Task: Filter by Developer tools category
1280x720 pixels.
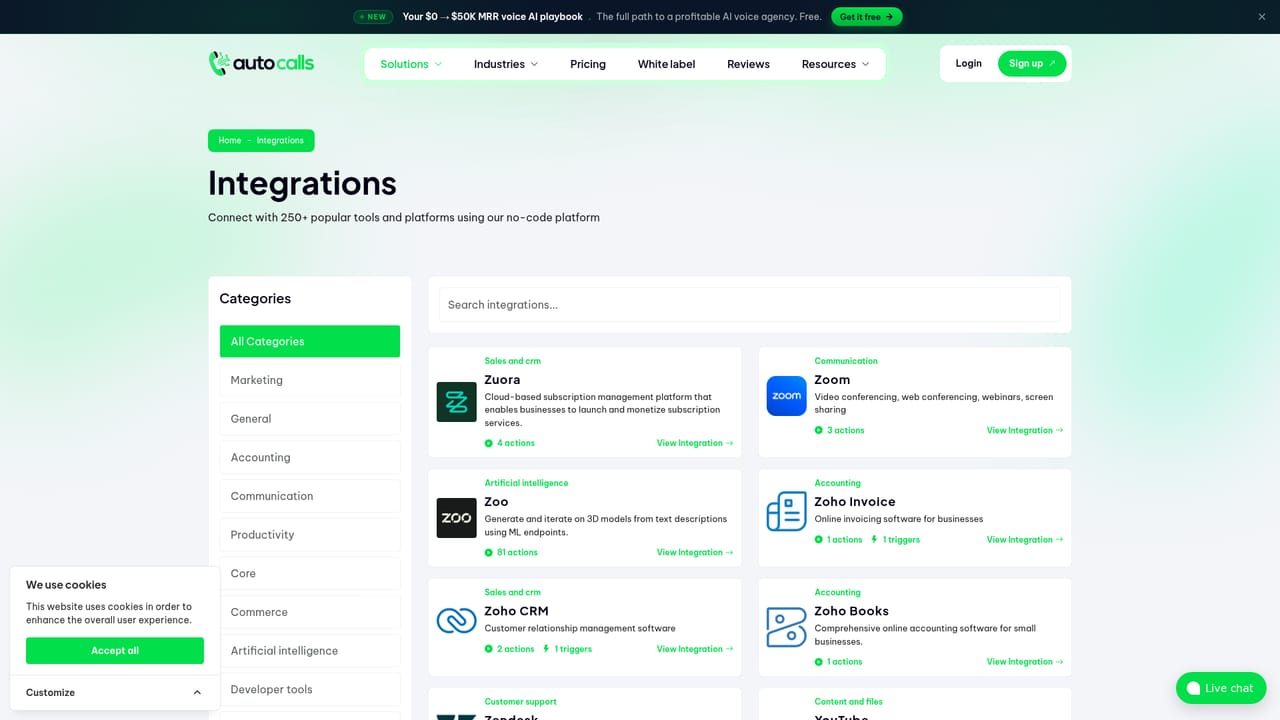Action: (310, 689)
